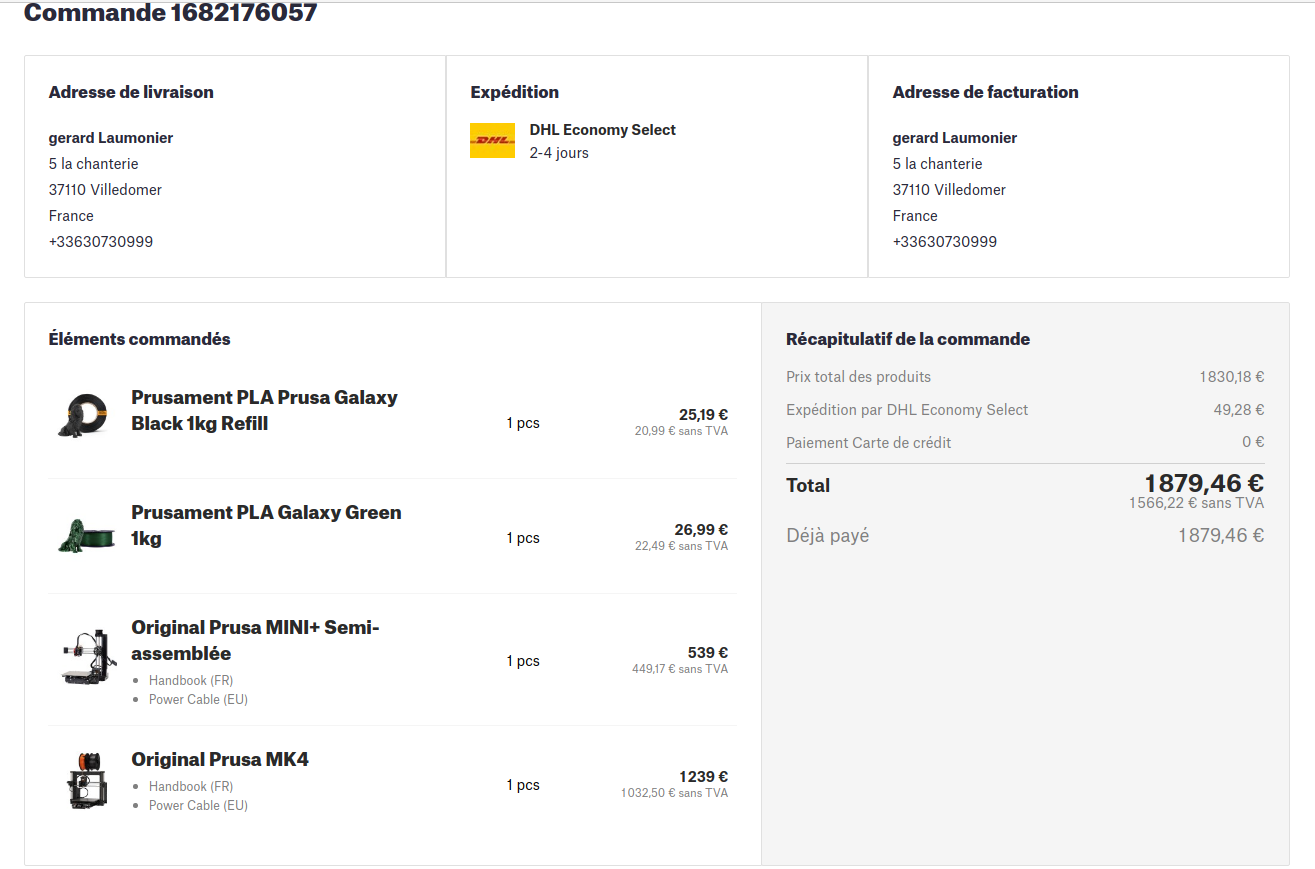
Task: Click the billing address phone number
Action: pyautogui.click(x=944, y=241)
